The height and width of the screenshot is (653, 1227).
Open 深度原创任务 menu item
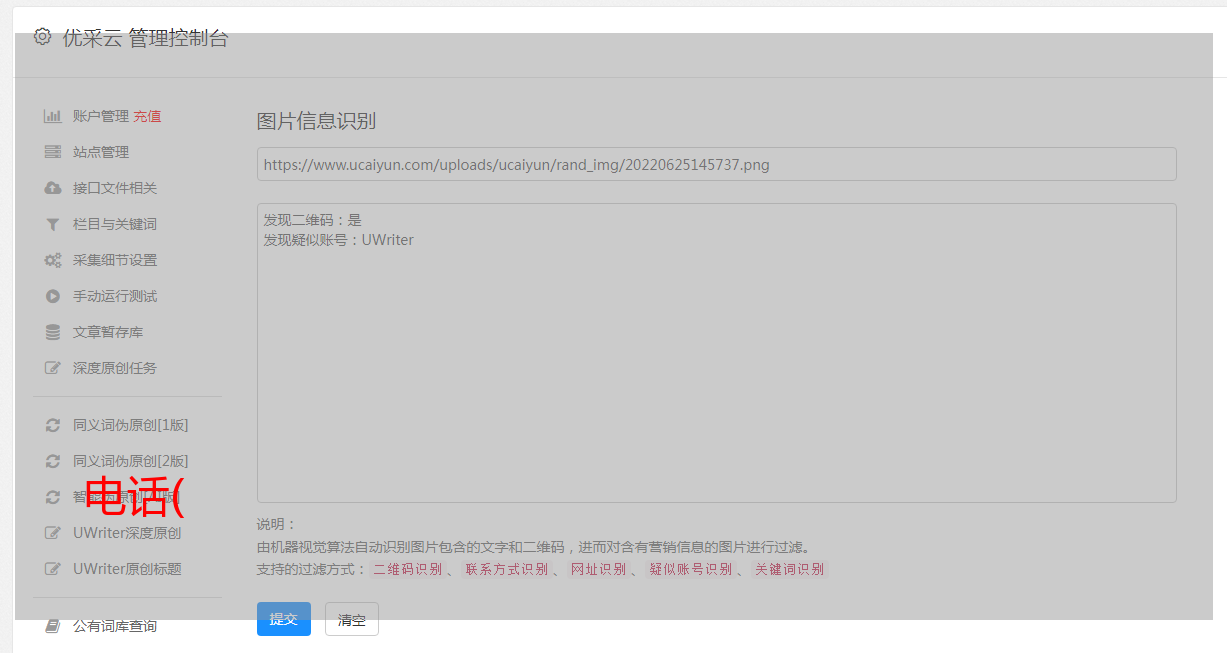tap(115, 368)
